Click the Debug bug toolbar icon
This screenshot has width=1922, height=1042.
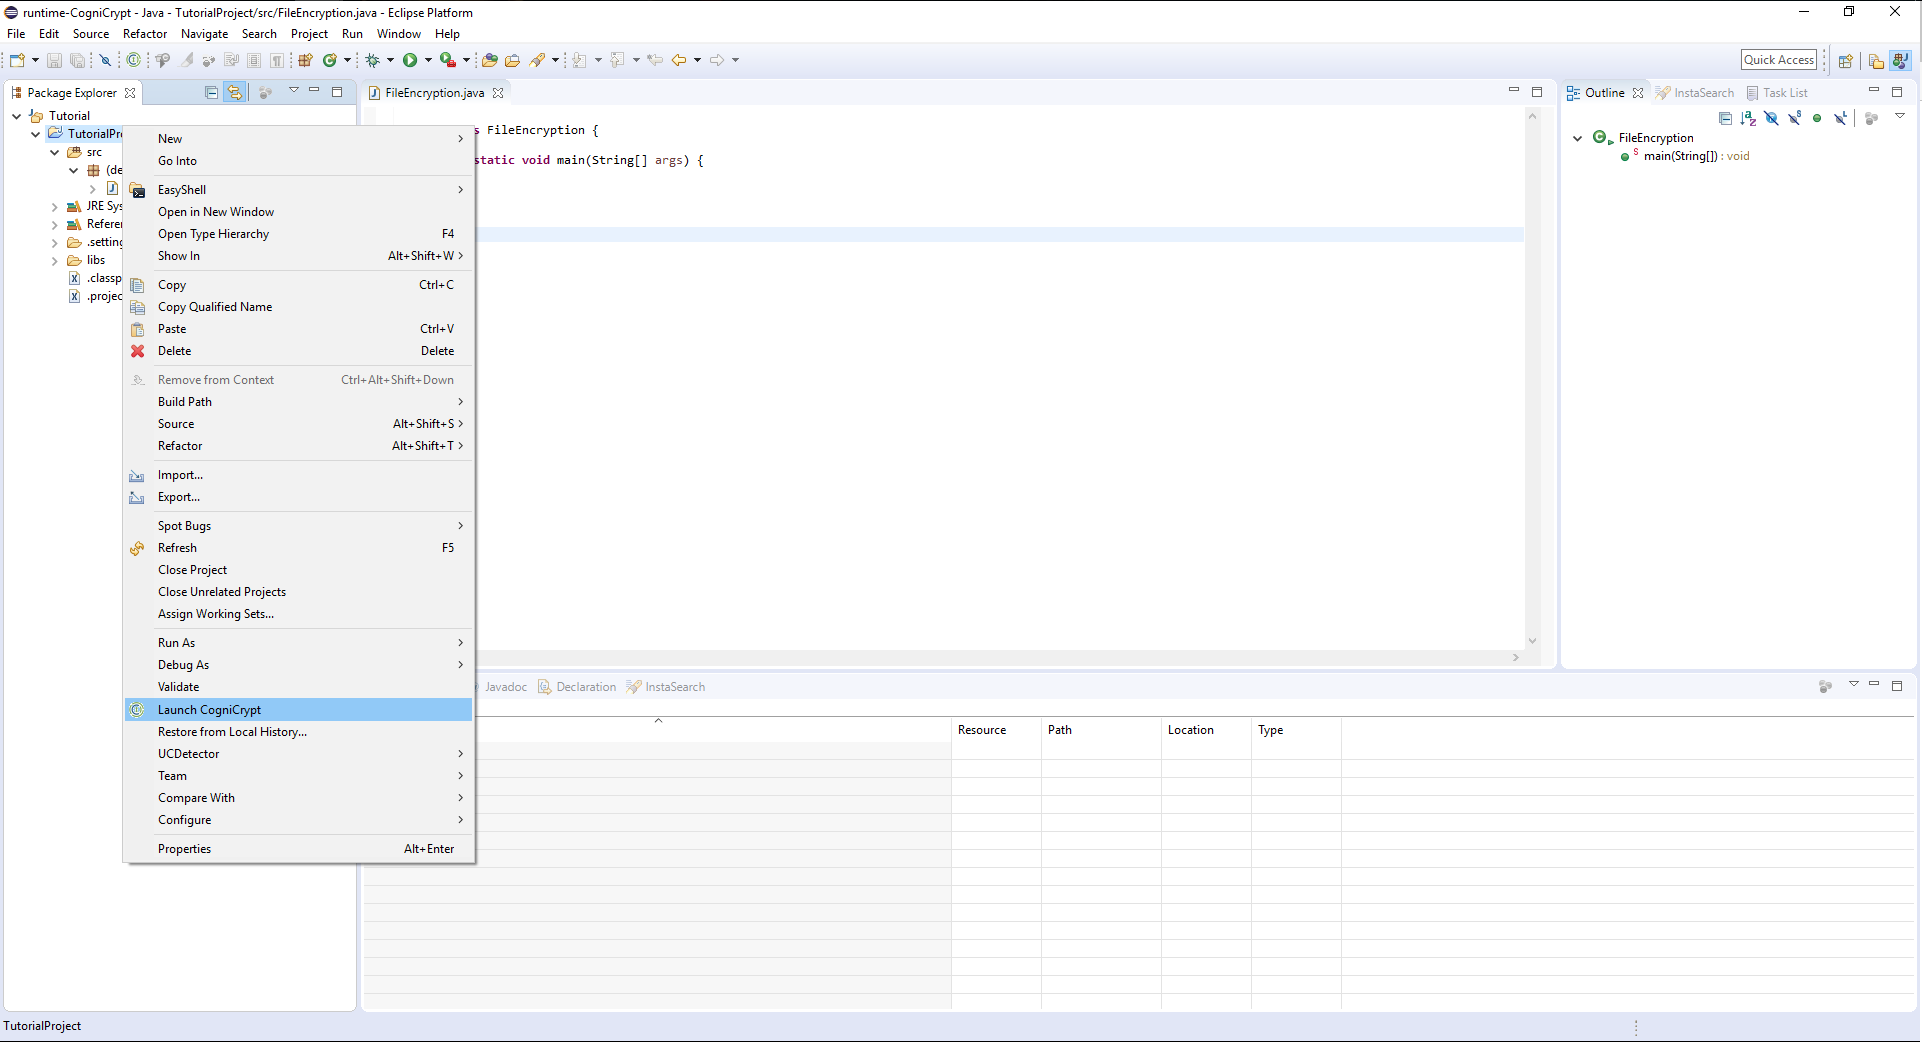pyautogui.click(x=372, y=60)
